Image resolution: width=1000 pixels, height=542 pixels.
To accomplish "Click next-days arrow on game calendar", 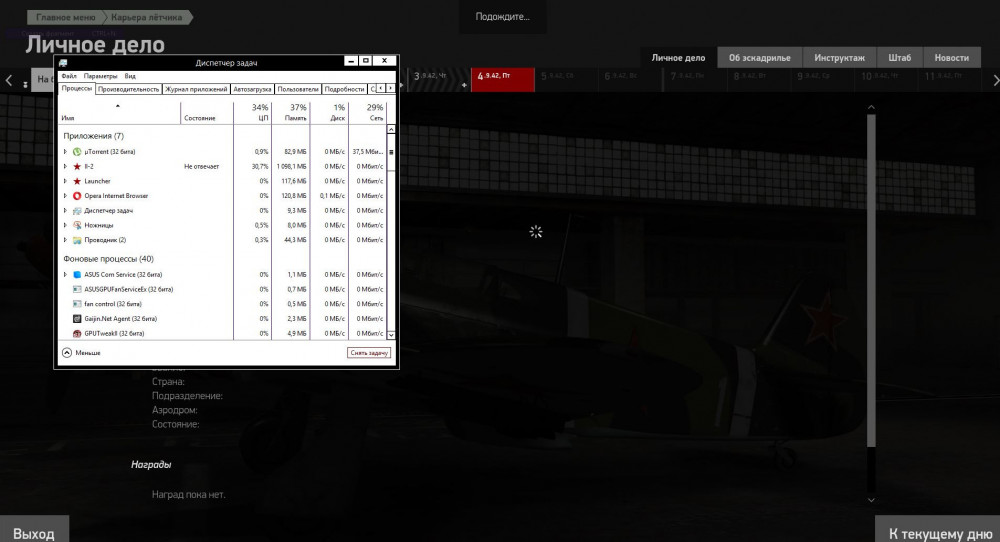I will 996,80.
